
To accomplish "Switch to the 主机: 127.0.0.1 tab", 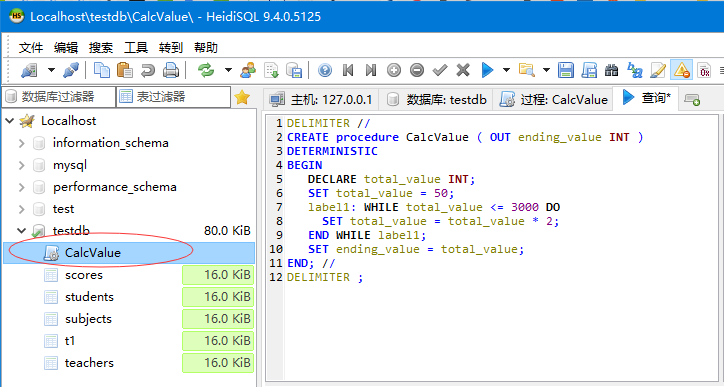I will click(x=321, y=99).
